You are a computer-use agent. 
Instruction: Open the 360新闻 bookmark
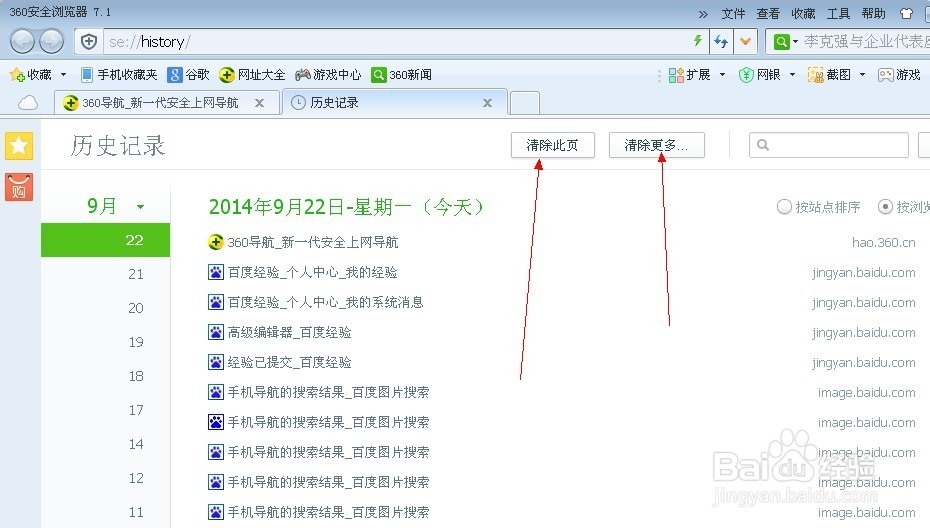click(402, 75)
